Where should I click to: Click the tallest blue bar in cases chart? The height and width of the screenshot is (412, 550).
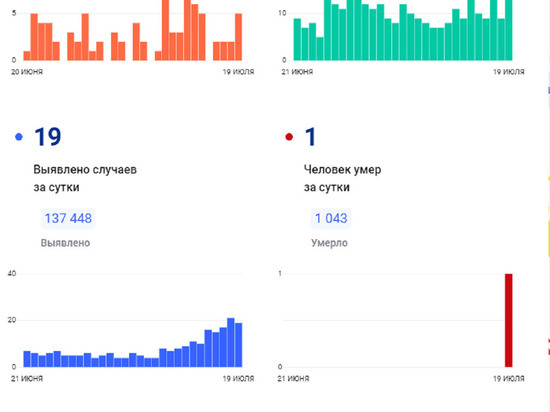231,343
